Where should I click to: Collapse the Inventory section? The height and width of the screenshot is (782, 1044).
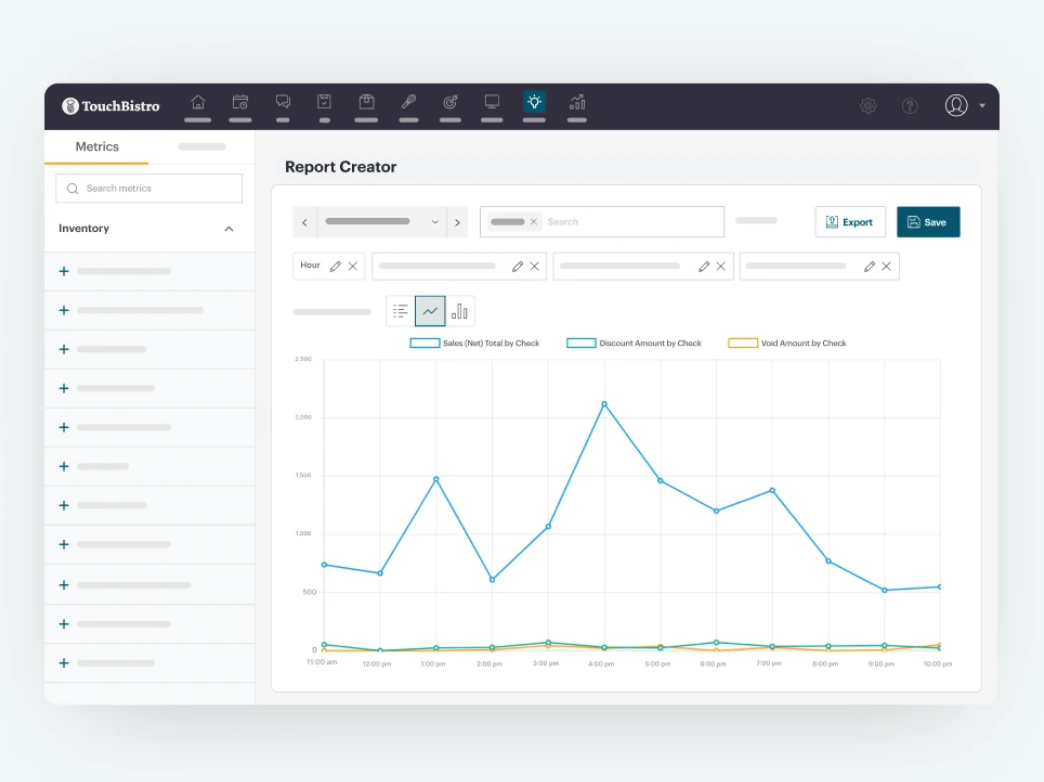pos(229,228)
